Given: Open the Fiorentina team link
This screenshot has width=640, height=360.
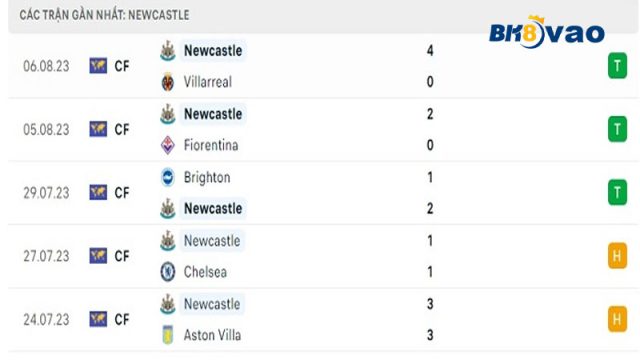Looking at the screenshot, I should coord(211,145).
